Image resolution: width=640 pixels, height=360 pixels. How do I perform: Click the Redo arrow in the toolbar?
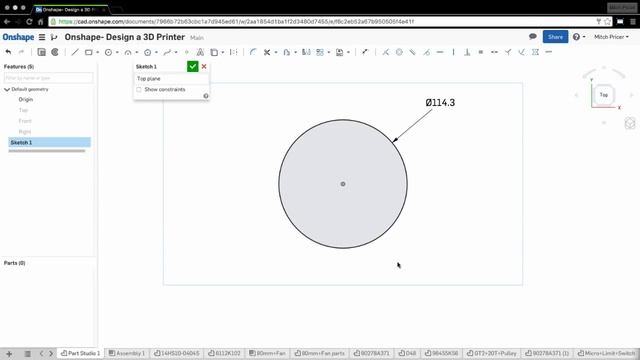21,52
